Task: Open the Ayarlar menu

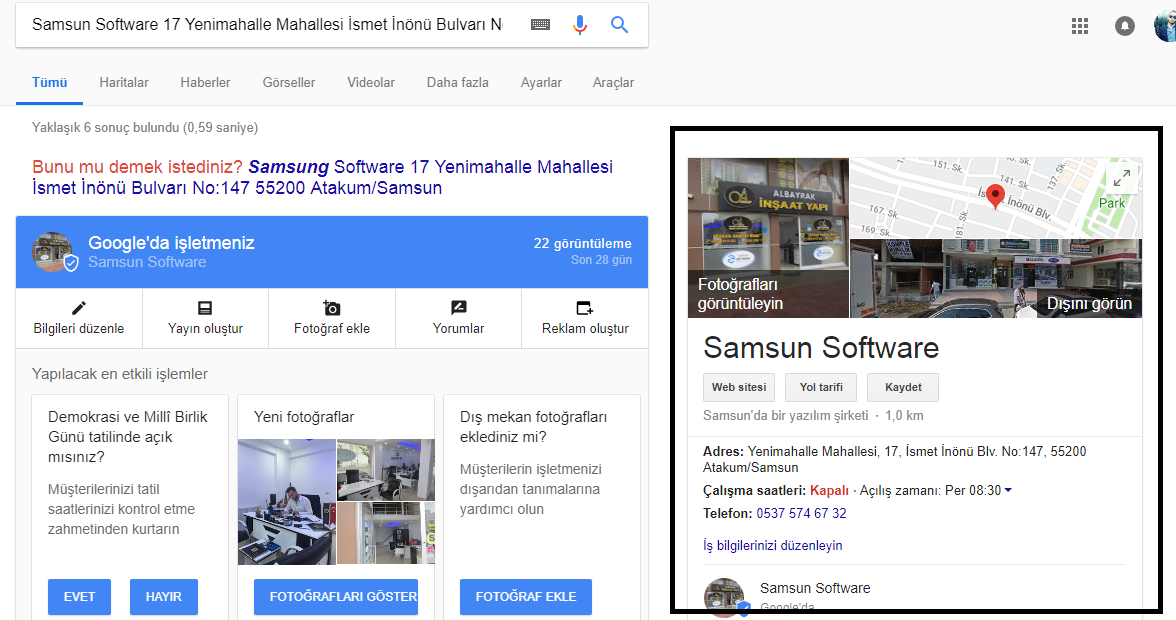Action: tap(541, 82)
